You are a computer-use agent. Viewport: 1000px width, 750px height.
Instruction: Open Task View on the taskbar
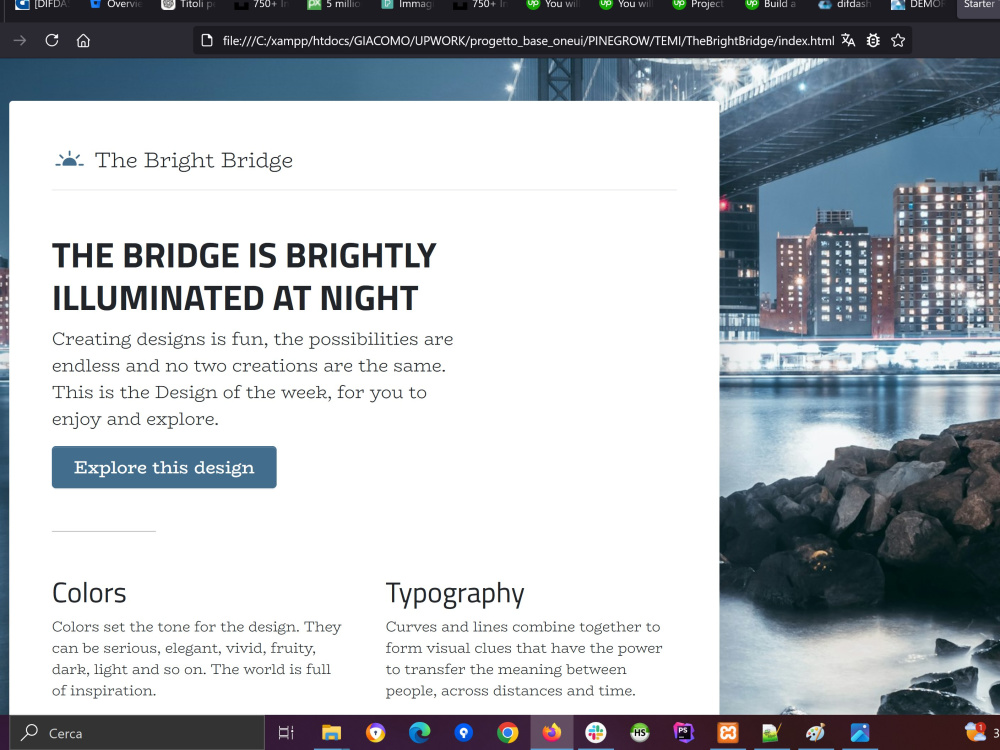[x=286, y=733]
